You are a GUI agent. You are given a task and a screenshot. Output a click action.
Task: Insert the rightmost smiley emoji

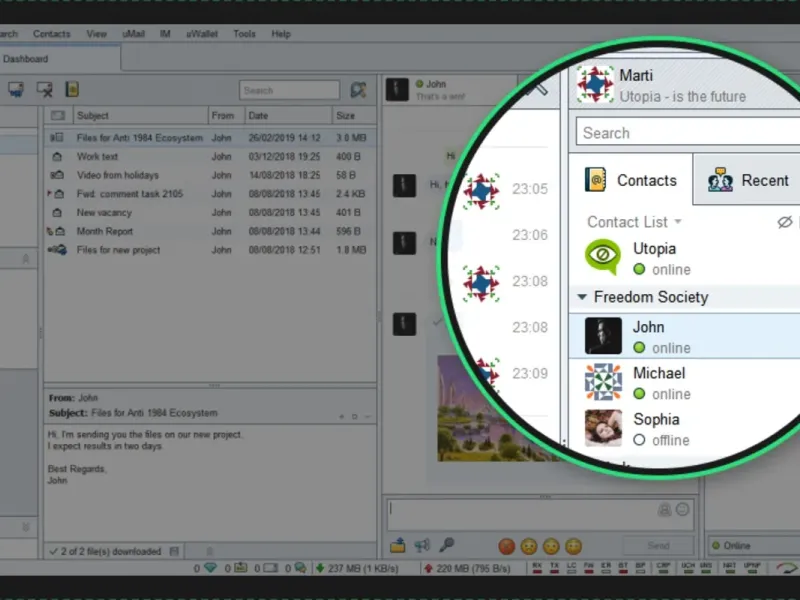coord(573,546)
